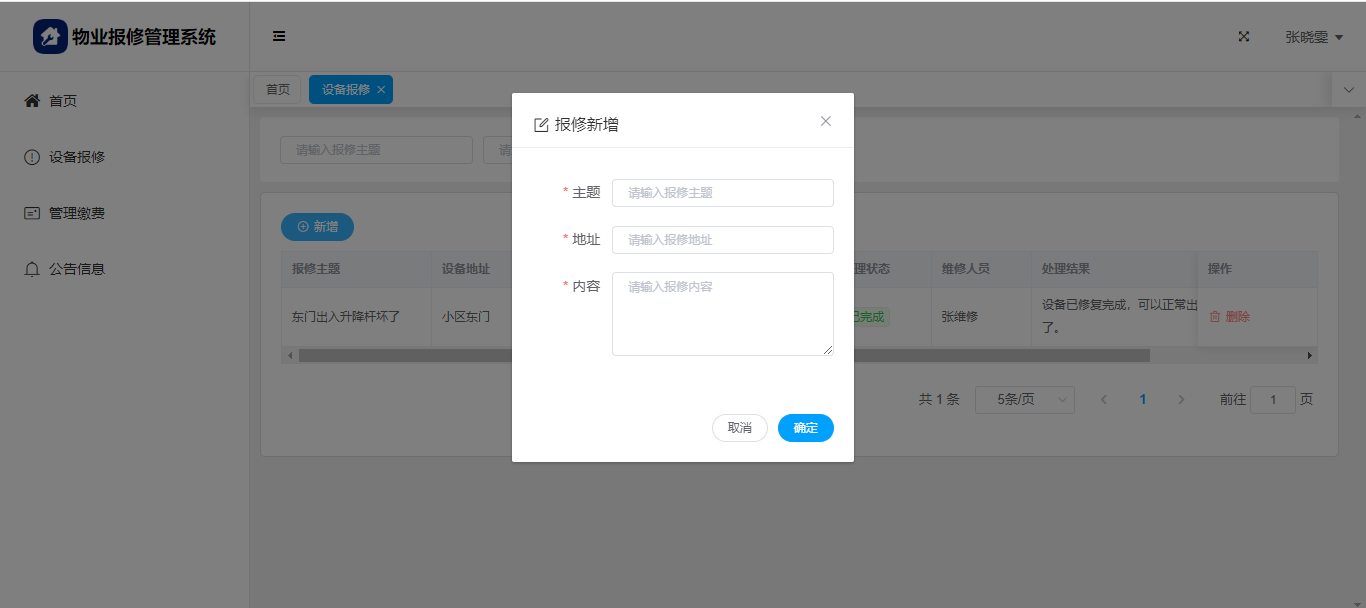The height and width of the screenshot is (608, 1366).
Task: Switch to the 首页 tab
Action: point(277,90)
